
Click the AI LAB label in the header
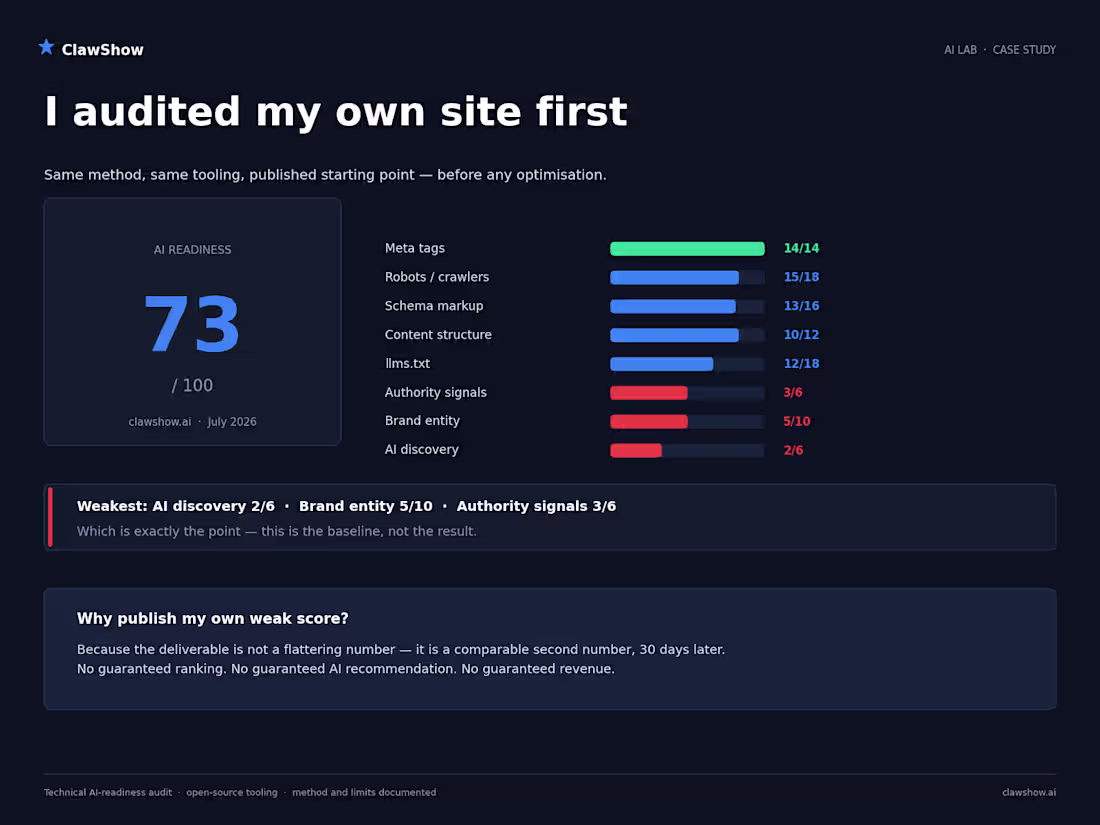click(960, 50)
